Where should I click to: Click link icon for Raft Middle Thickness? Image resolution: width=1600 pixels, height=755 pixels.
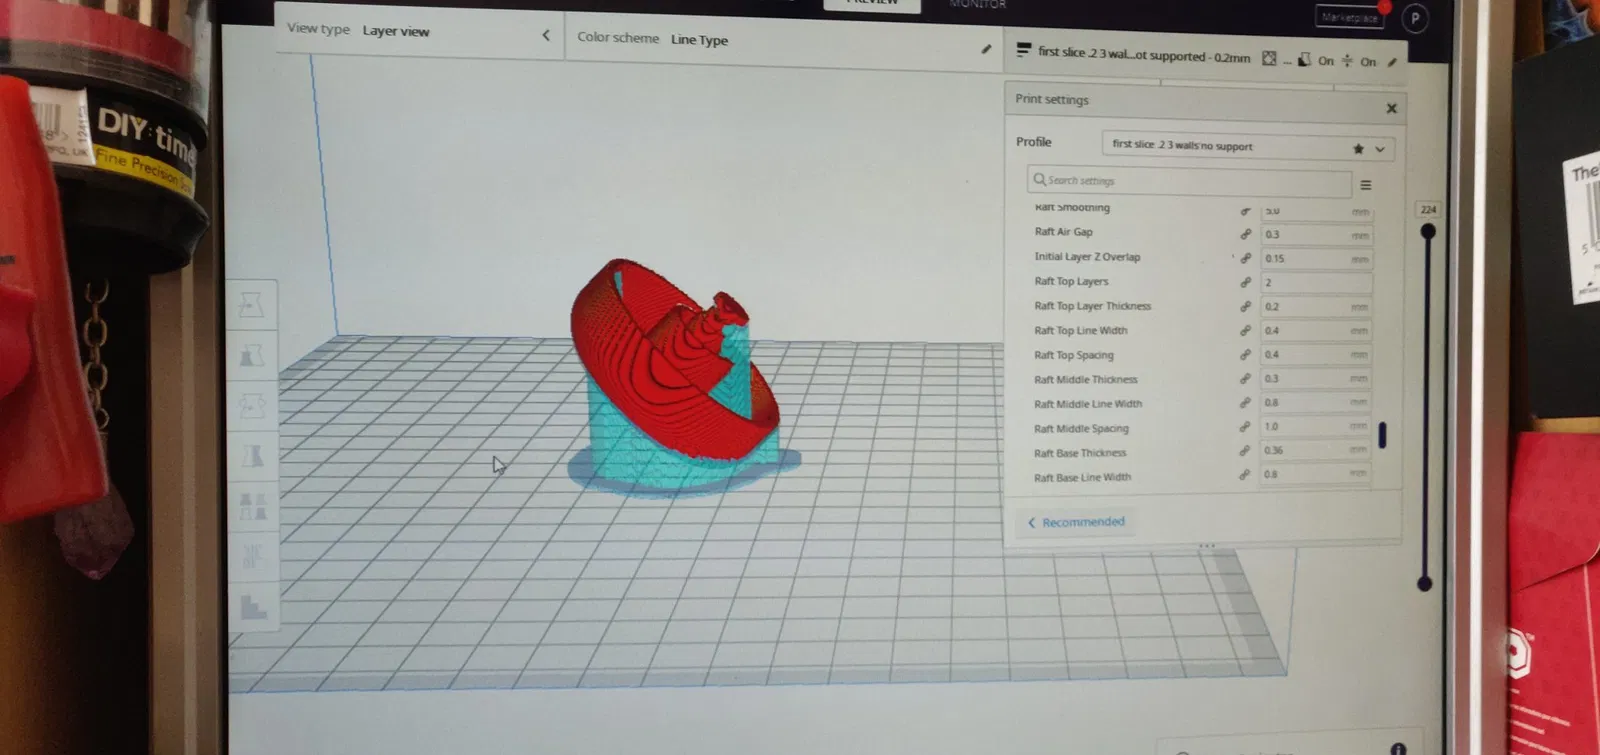(1245, 378)
